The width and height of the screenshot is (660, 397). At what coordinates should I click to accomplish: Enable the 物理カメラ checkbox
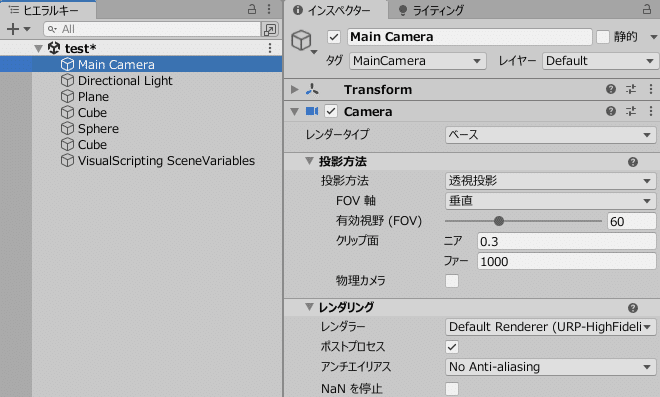pyautogui.click(x=452, y=281)
